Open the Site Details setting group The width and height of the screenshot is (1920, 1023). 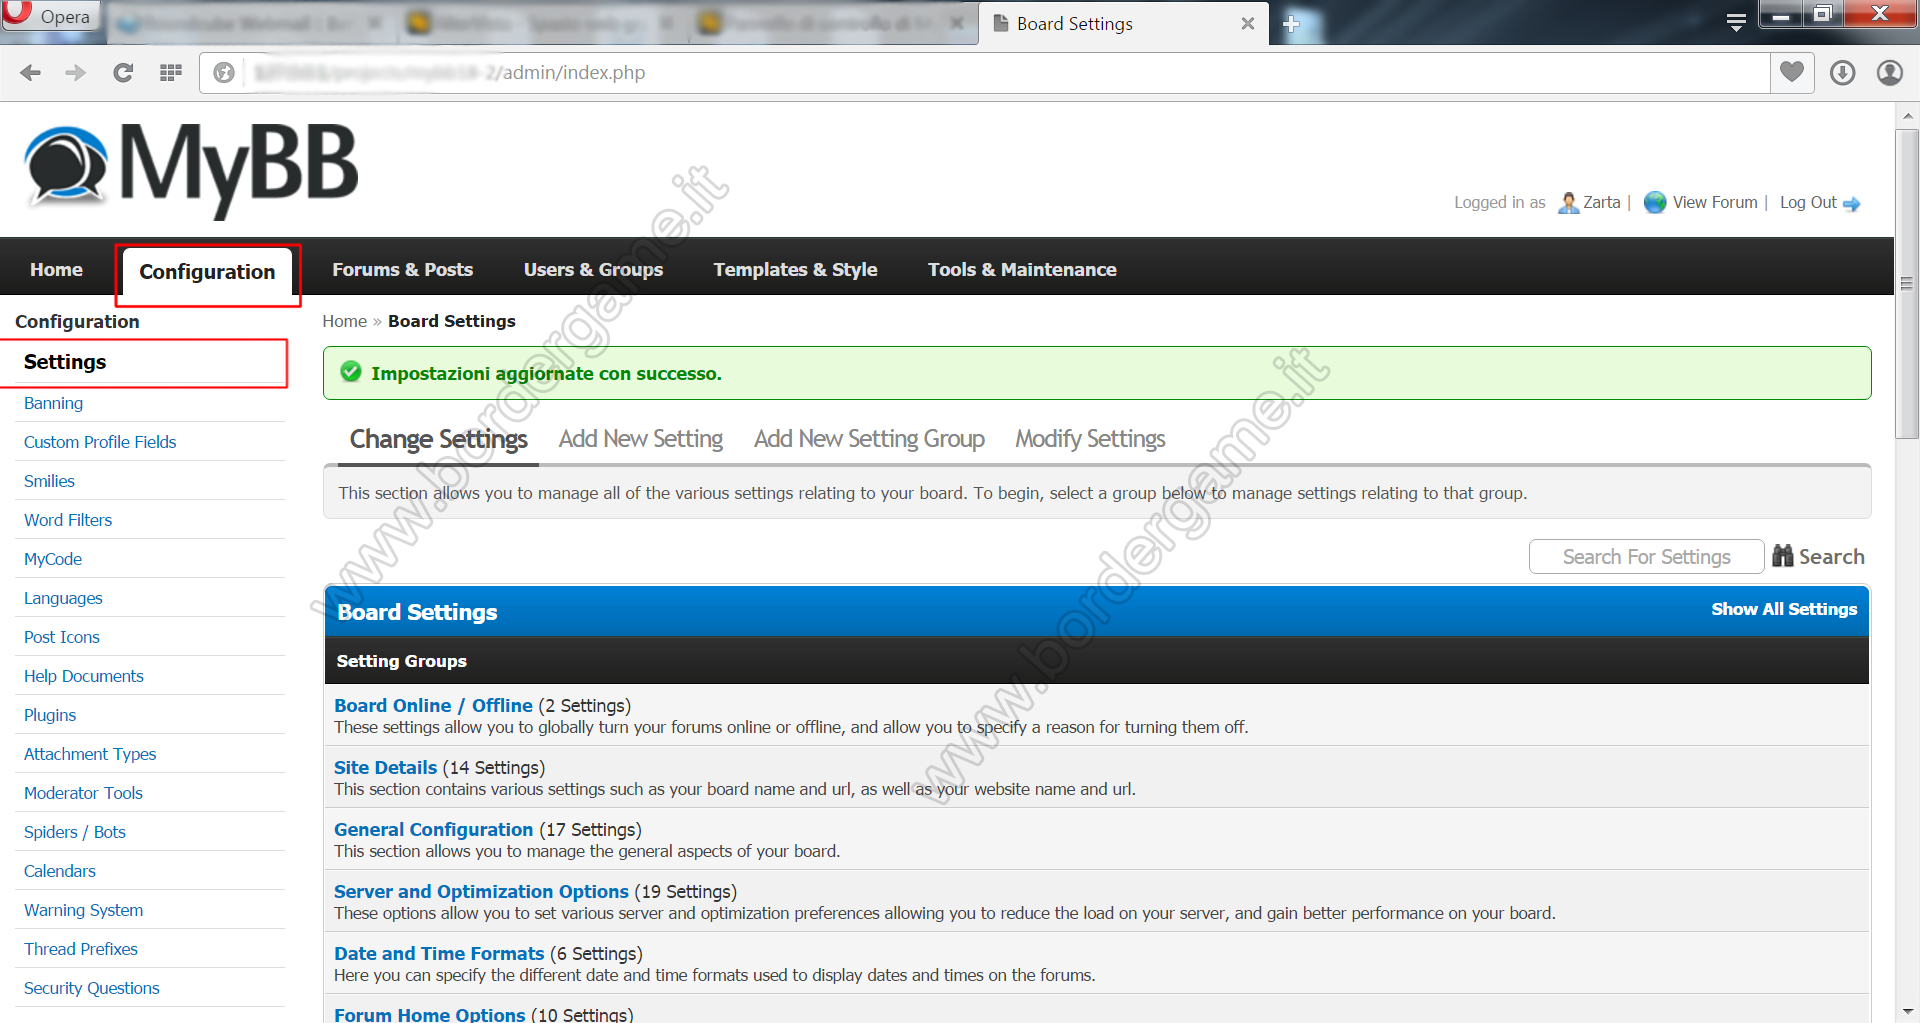(385, 767)
